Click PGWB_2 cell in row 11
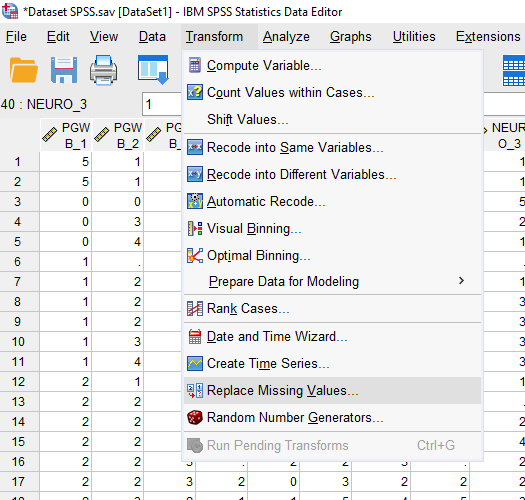Image resolution: width=525 pixels, height=500 pixels. click(x=118, y=362)
